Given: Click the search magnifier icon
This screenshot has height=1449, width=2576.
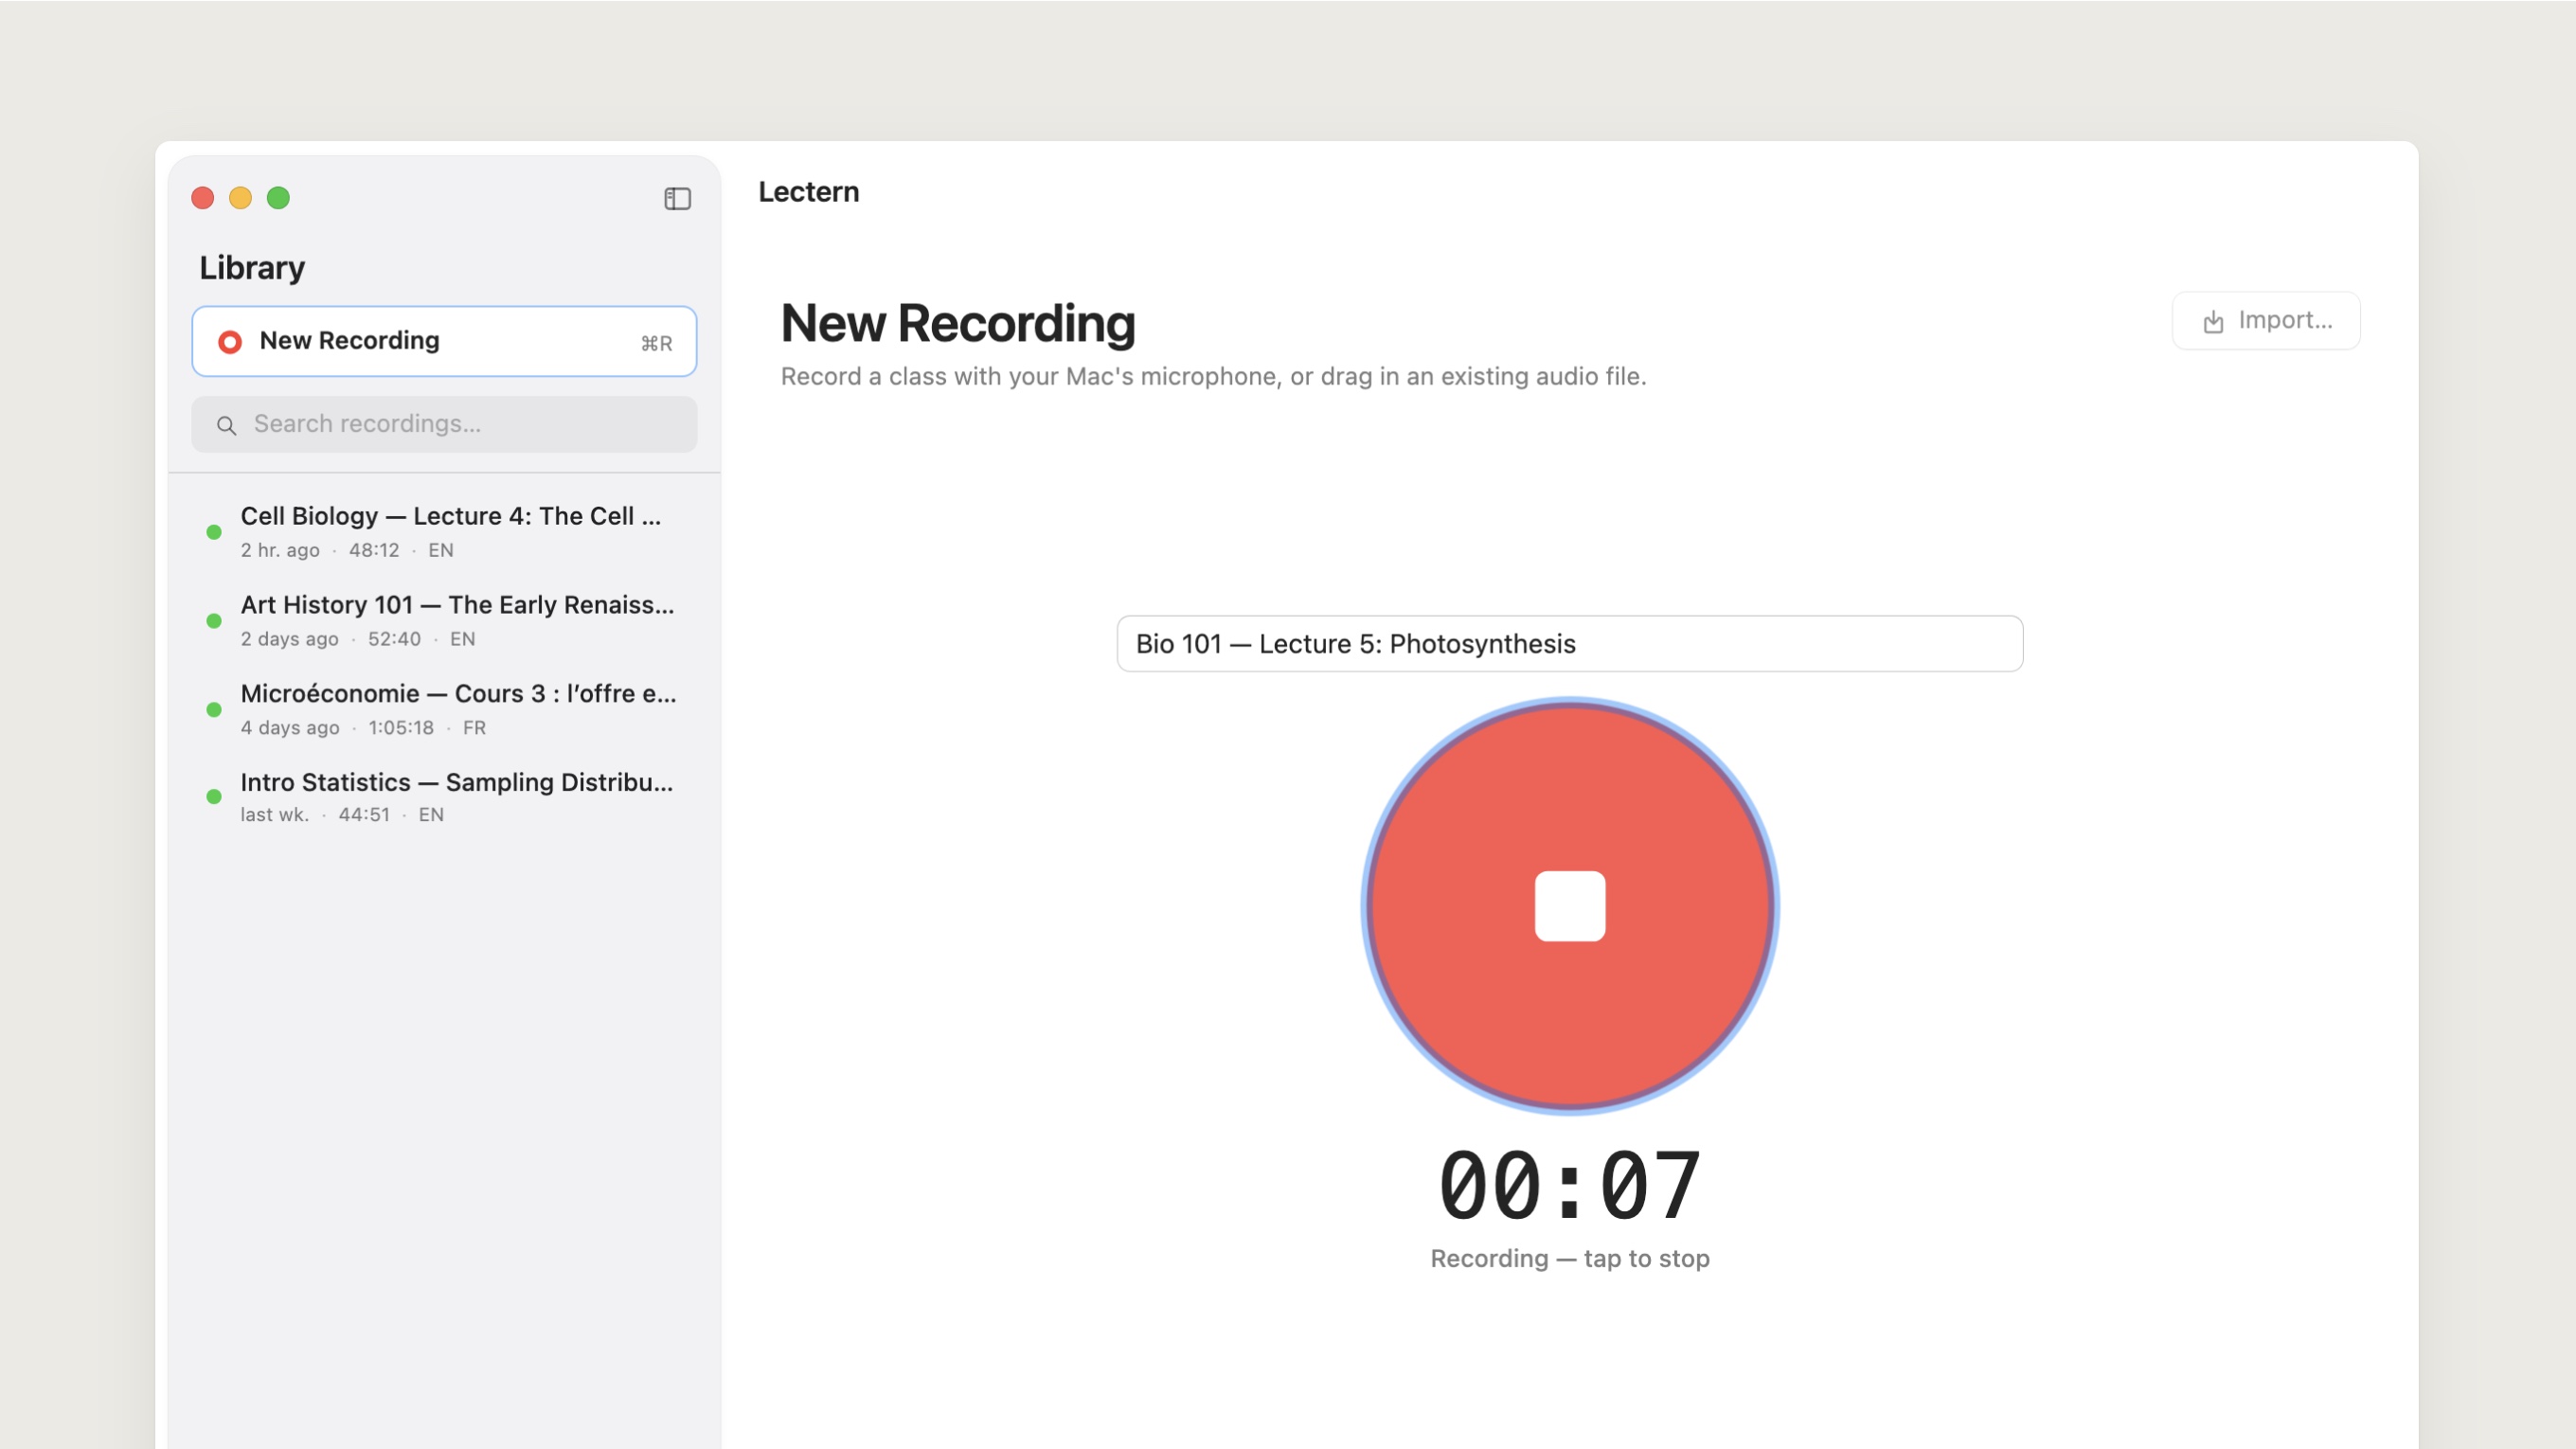Looking at the screenshot, I should point(227,425).
